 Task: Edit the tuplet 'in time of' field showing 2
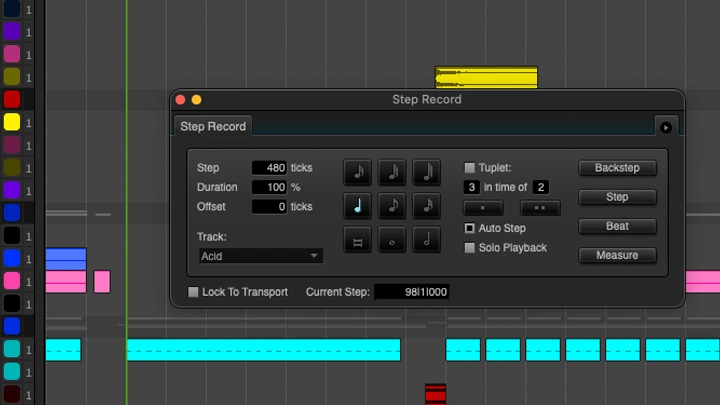(540, 187)
